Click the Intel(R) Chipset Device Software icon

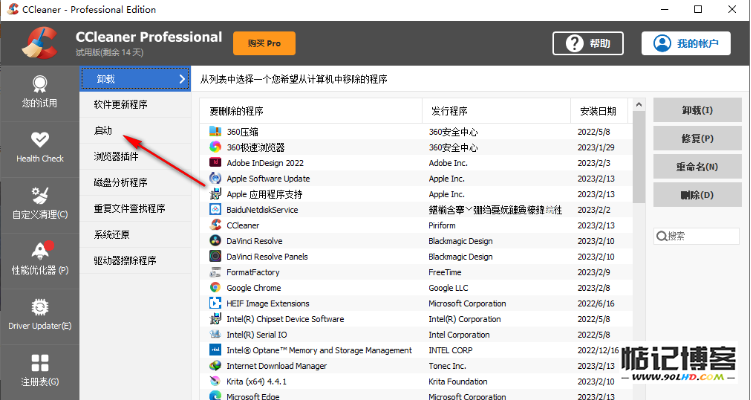[215, 319]
